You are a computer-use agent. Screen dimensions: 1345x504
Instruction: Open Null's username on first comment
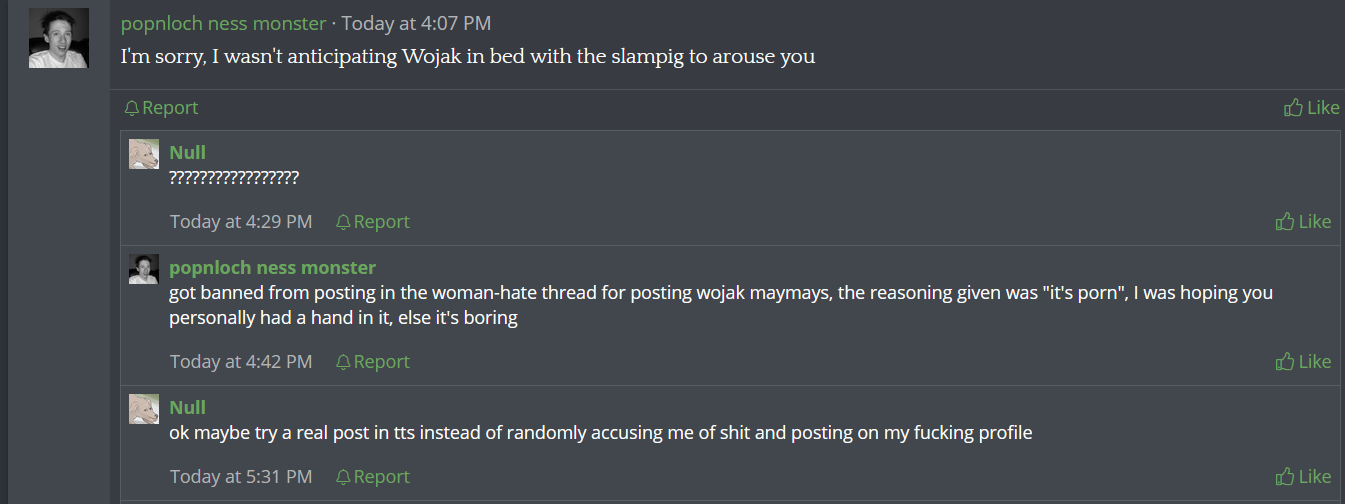[188, 152]
